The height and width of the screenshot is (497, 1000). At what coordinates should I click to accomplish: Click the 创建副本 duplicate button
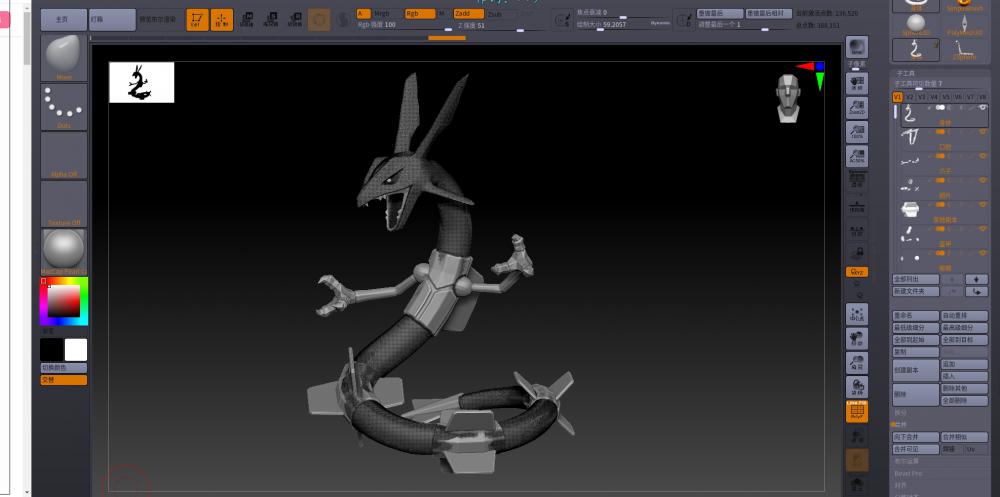tap(916, 370)
